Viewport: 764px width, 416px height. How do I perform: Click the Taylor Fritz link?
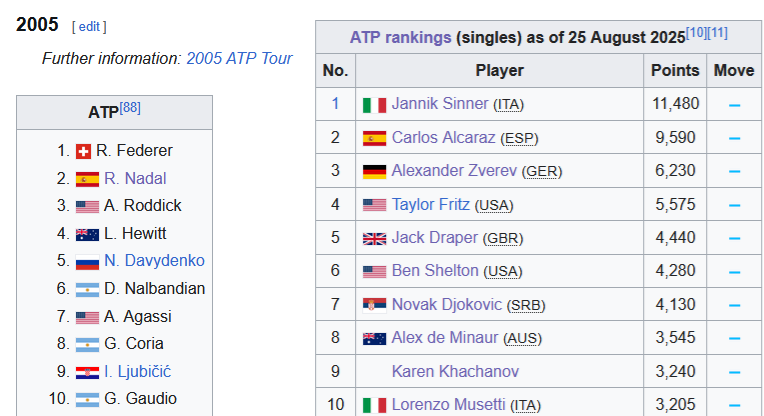pyautogui.click(x=431, y=204)
